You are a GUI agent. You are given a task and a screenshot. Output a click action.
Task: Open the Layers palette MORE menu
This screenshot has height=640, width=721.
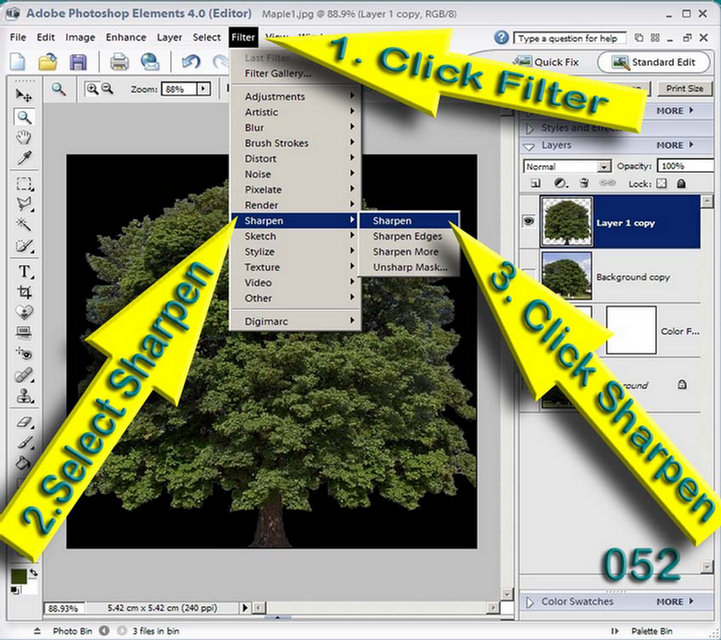coord(675,145)
